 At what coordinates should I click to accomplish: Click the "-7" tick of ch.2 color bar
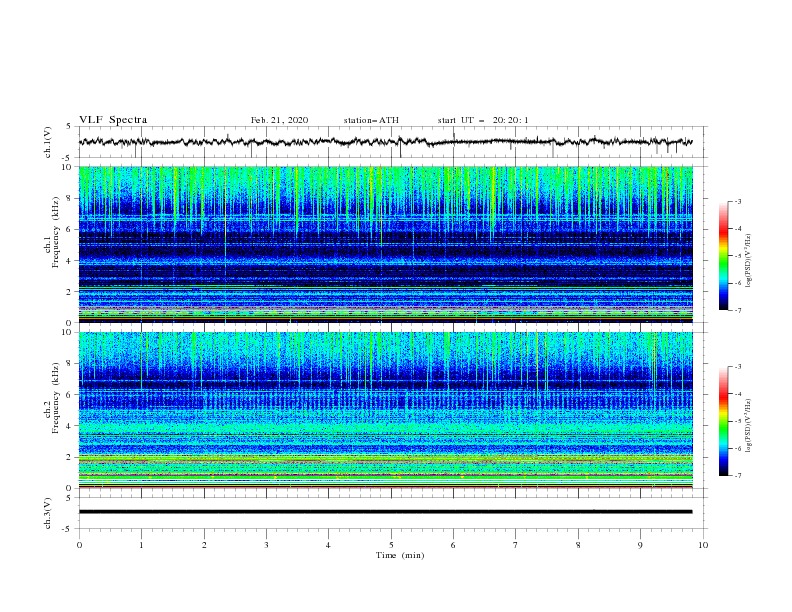pyautogui.click(x=737, y=476)
